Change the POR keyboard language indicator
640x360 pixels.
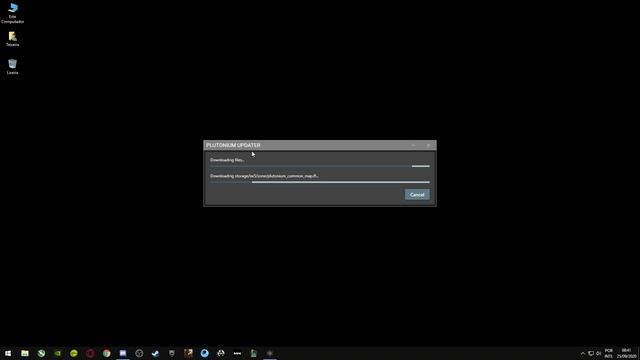point(609,353)
